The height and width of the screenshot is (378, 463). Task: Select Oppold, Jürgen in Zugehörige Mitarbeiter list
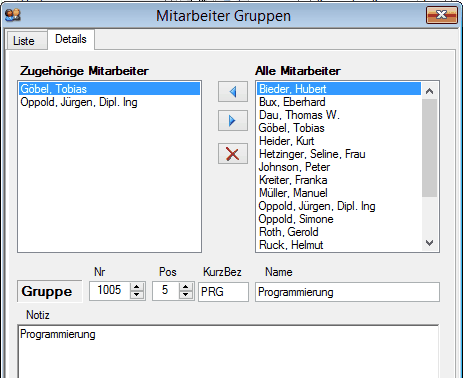tap(109, 102)
